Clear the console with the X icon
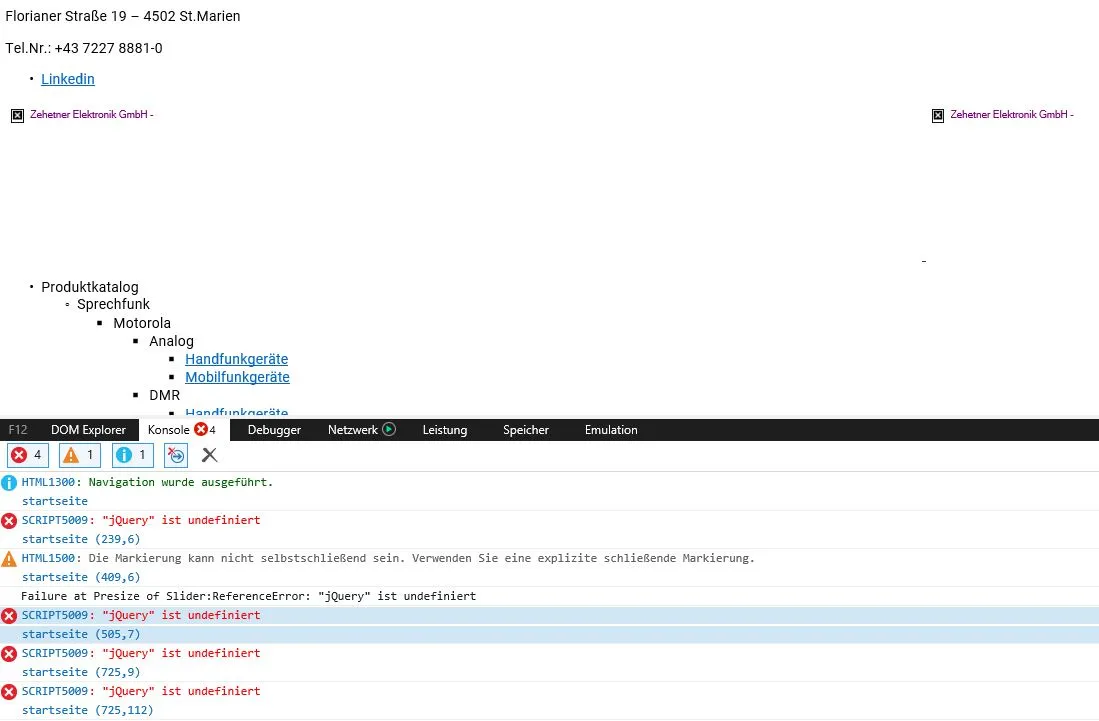The height and width of the screenshot is (721, 1099). (209, 455)
